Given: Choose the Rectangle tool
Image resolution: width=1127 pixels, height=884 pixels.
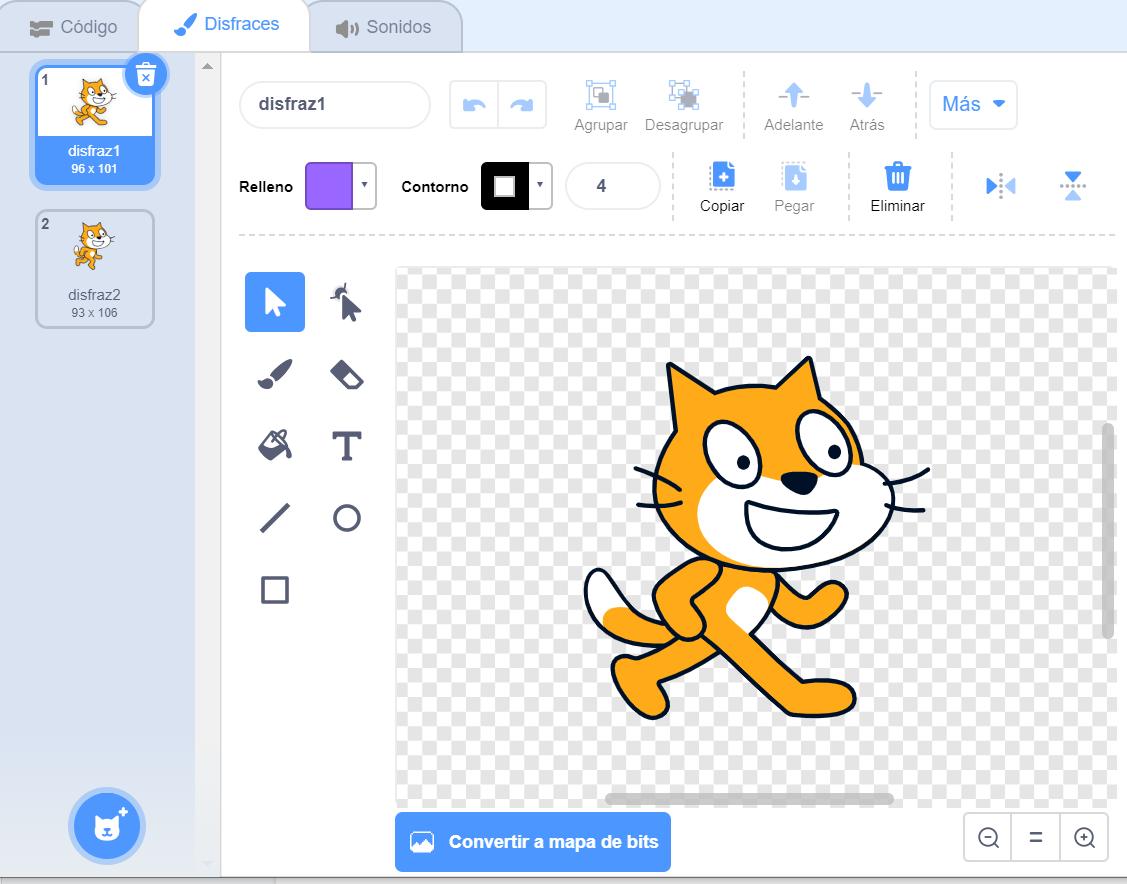Looking at the screenshot, I should click(275, 590).
